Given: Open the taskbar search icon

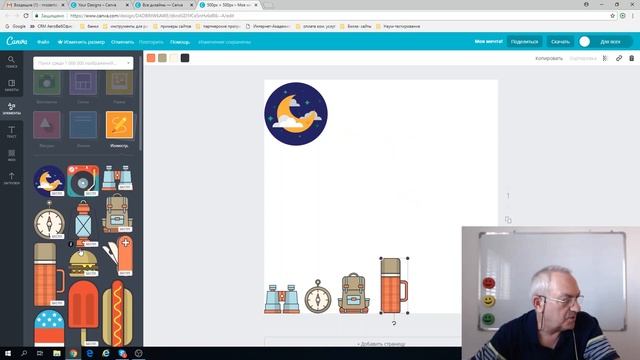Looking at the screenshot, I should [x=24, y=353].
